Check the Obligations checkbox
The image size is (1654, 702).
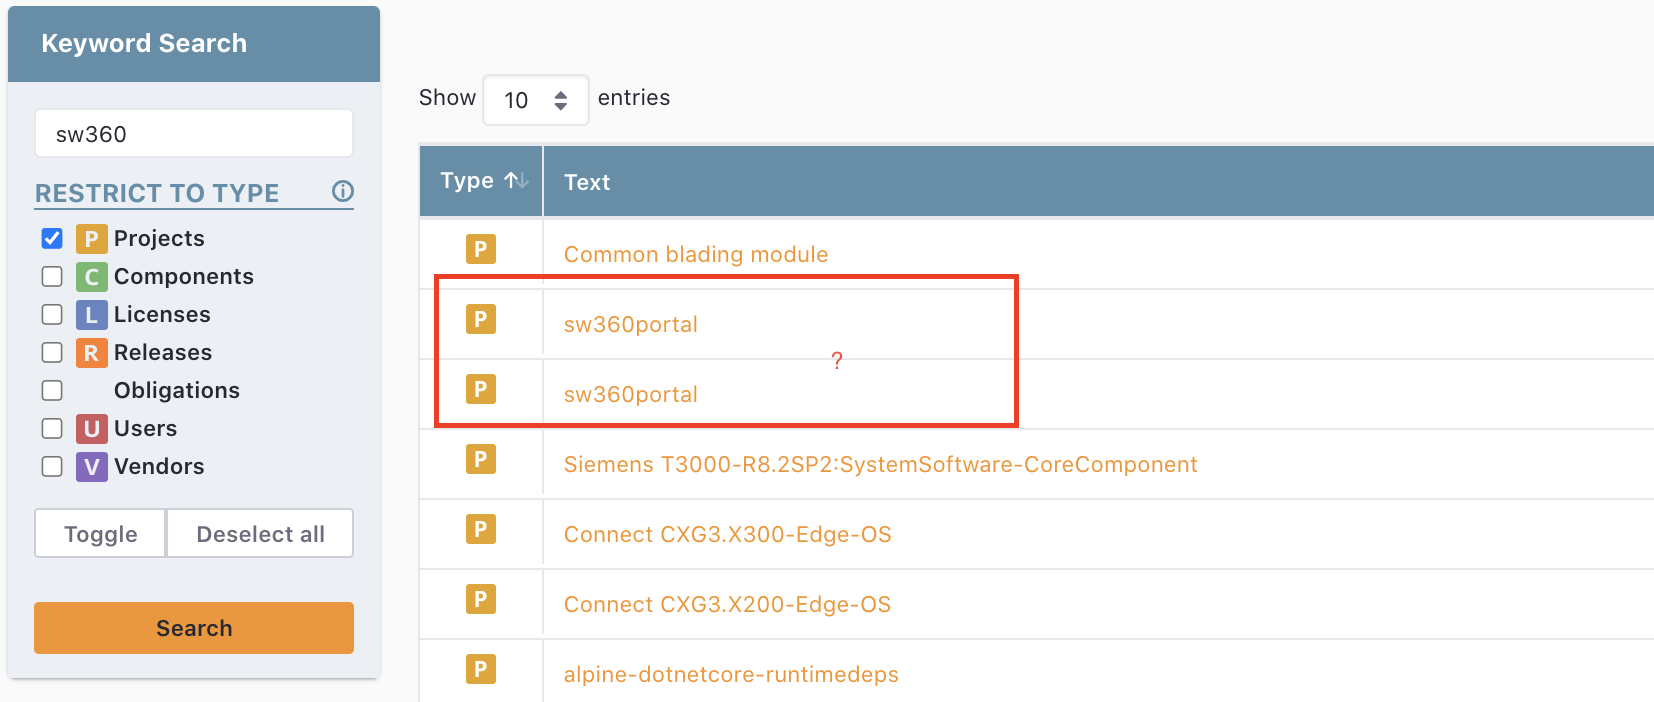(x=52, y=390)
